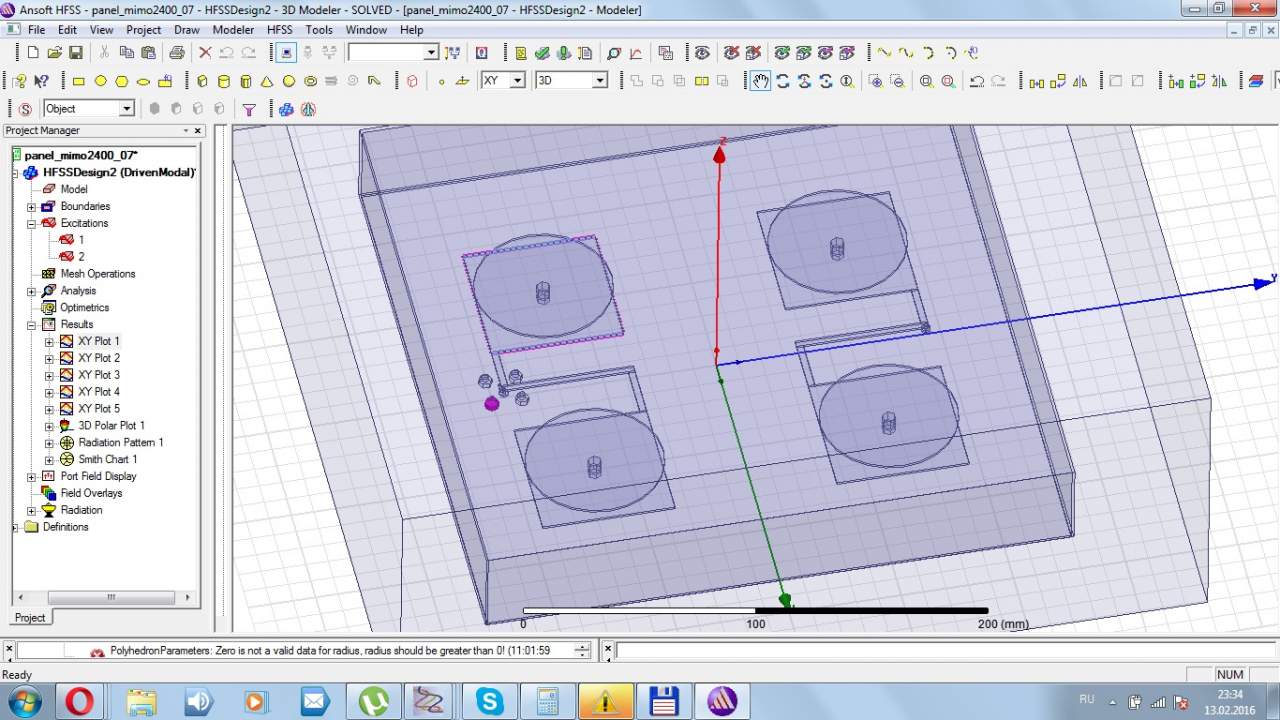This screenshot has height=720, width=1280.
Task: Select the Draw Torus tool
Action: coord(311,81)
